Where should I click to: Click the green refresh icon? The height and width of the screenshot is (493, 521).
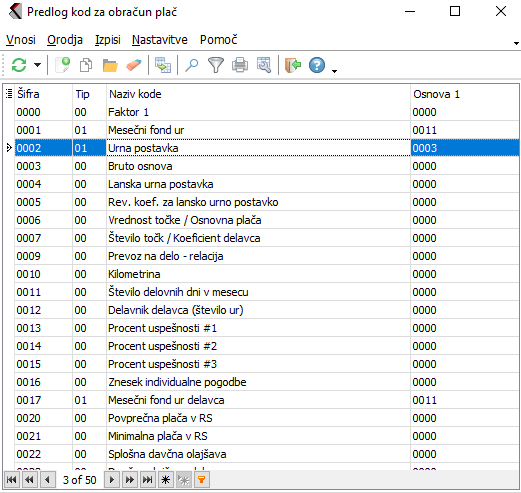coord(19,65)
